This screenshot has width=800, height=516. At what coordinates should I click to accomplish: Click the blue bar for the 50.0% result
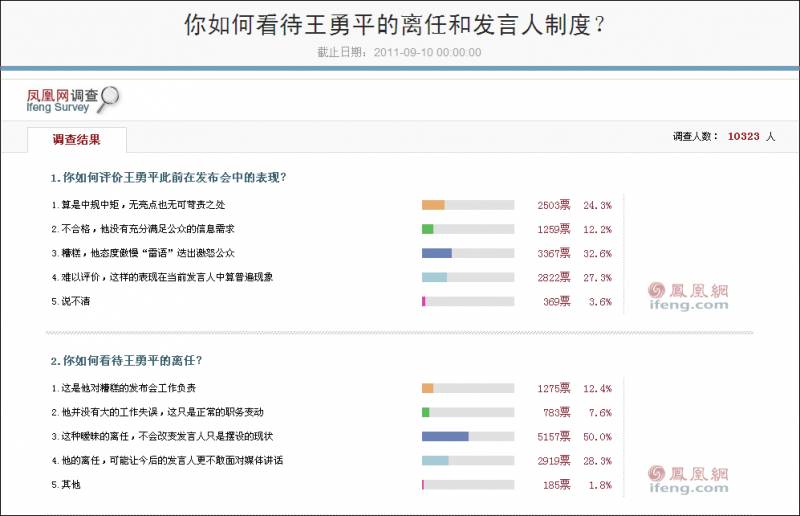[x=445, y=436]
